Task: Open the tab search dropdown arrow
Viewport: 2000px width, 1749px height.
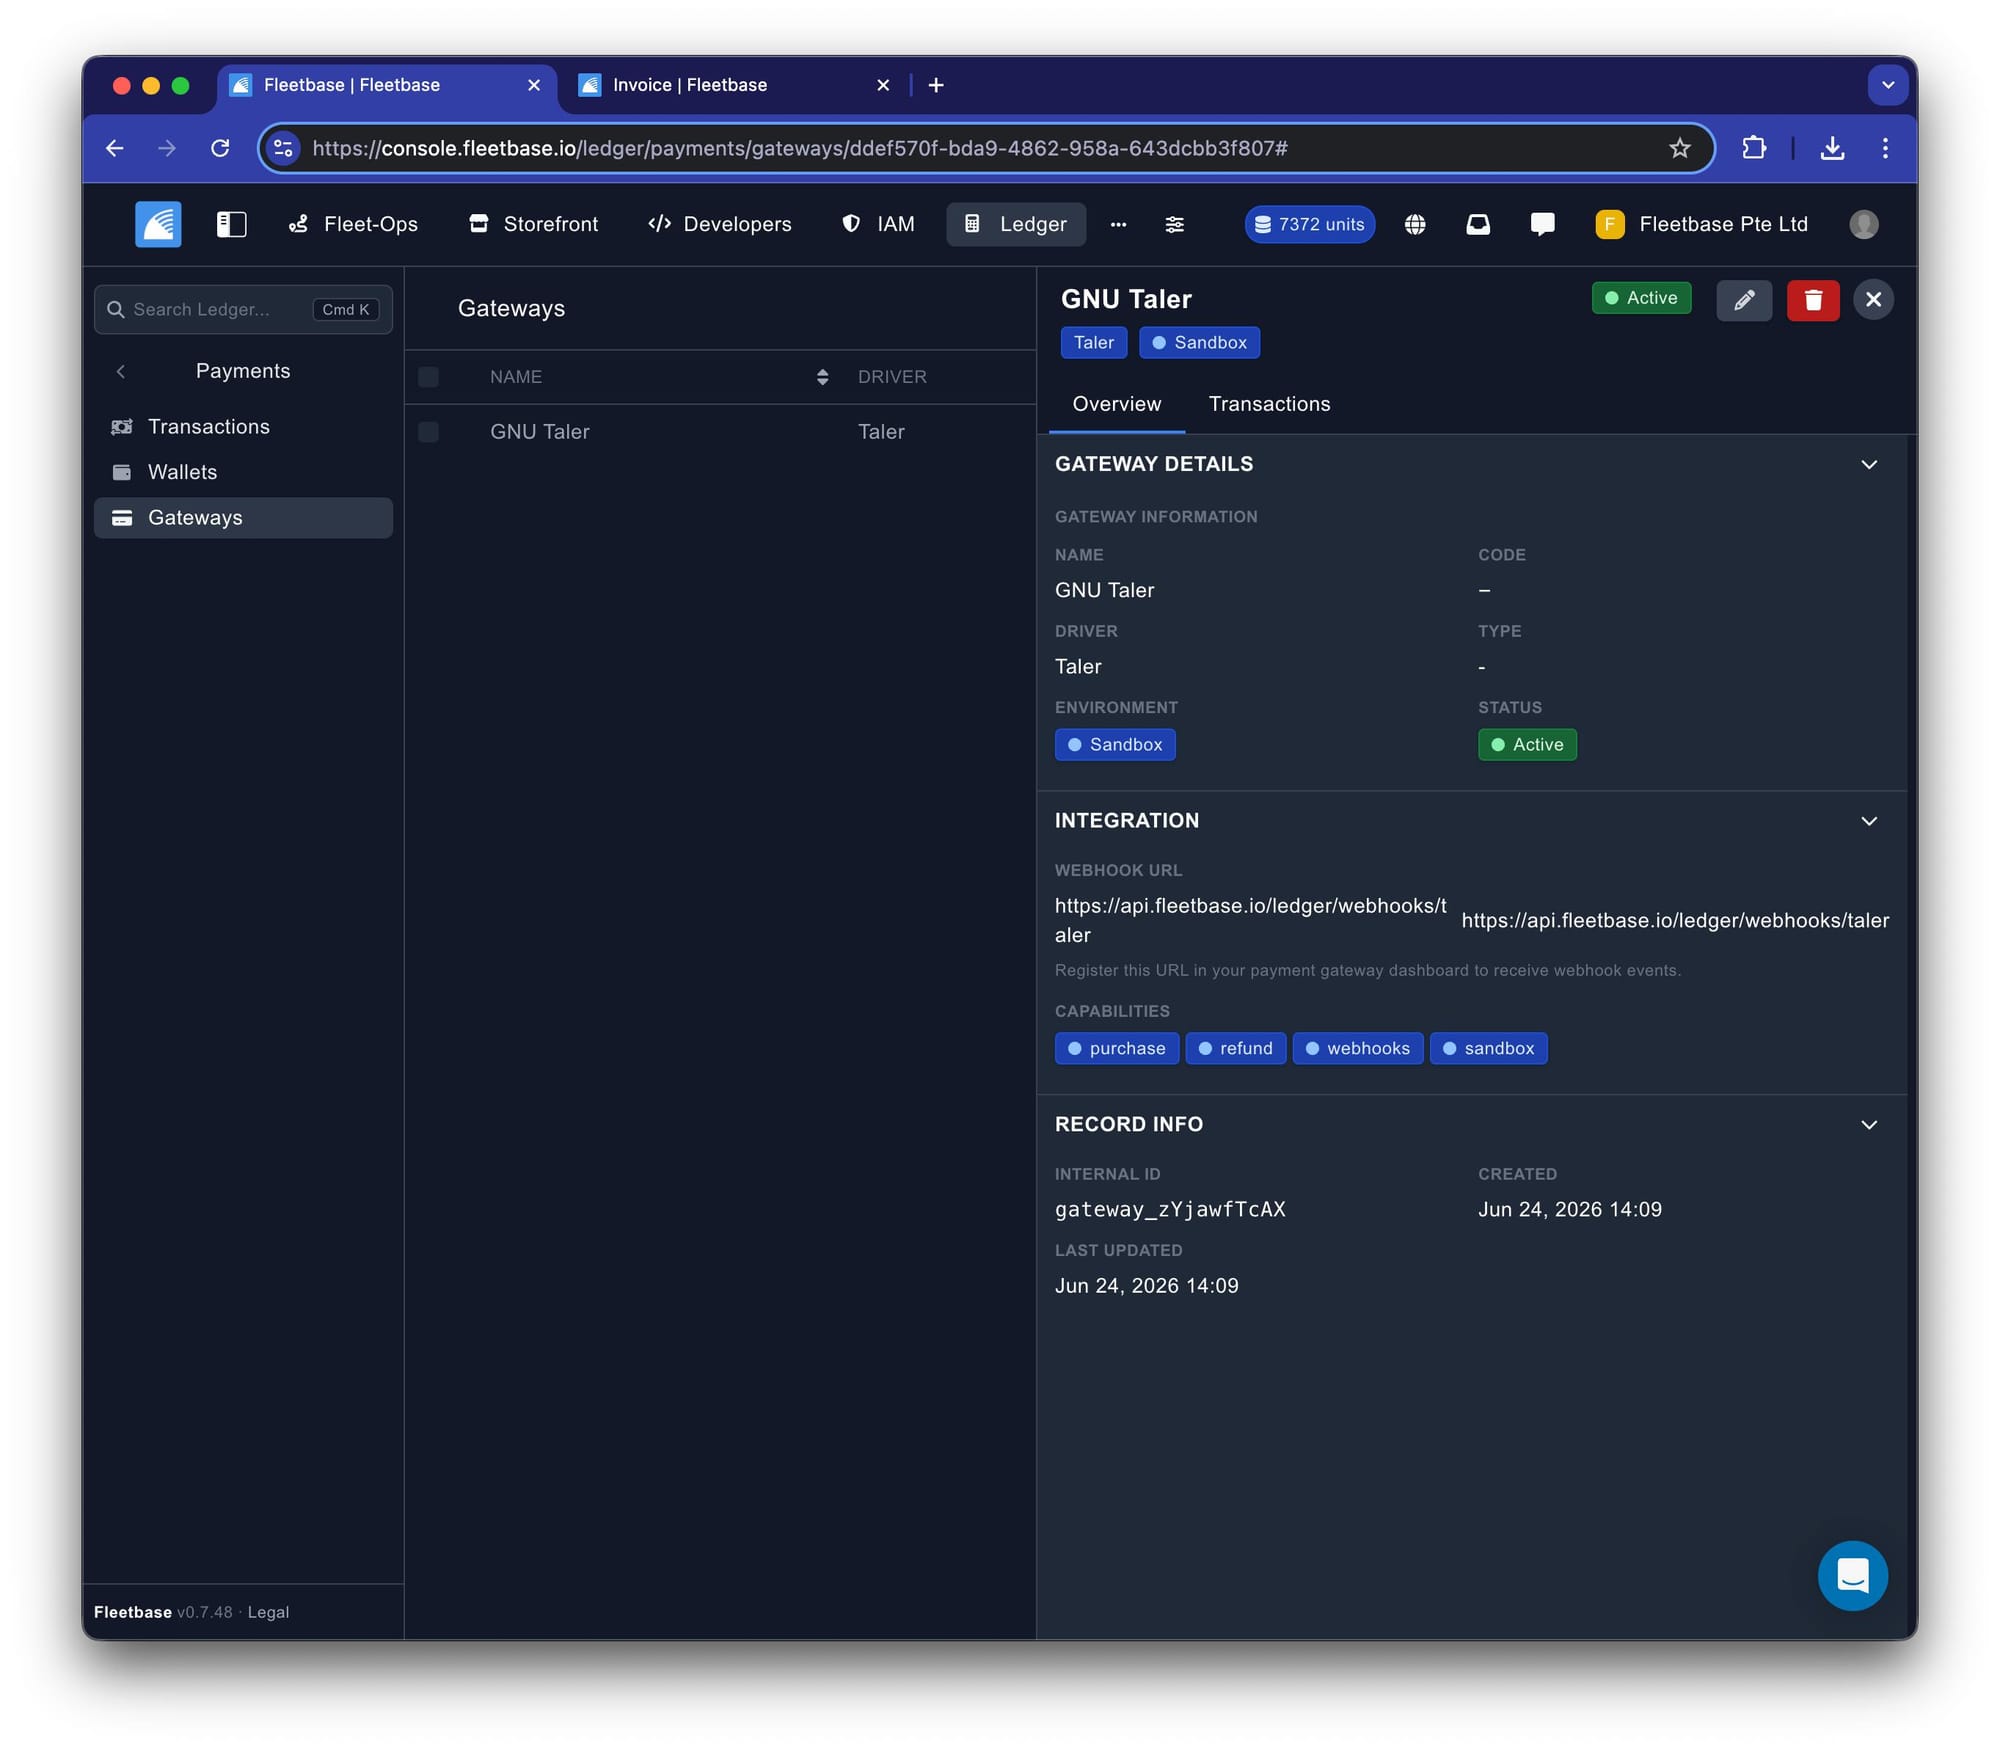Action: (1887, 85)
